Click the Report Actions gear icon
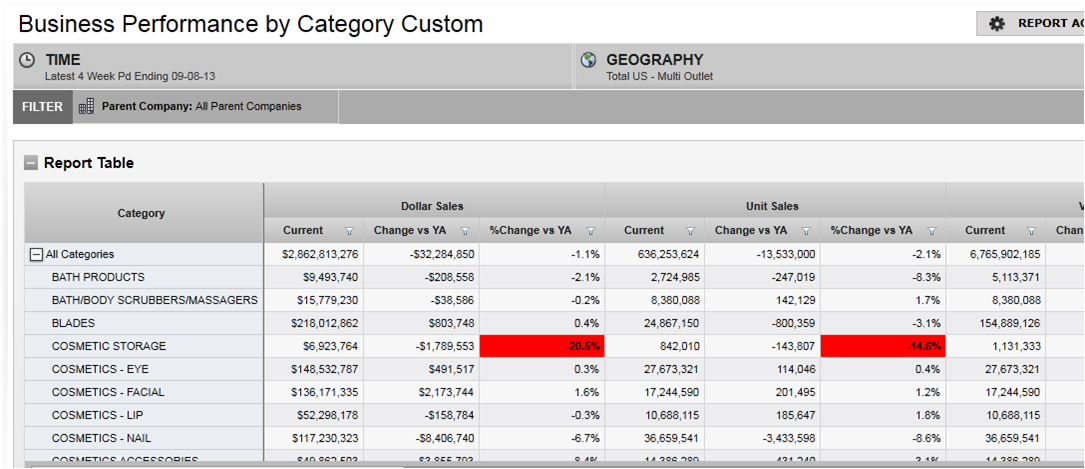The width and height of the screenshot is (1085, 469). (x=996, y=24)
